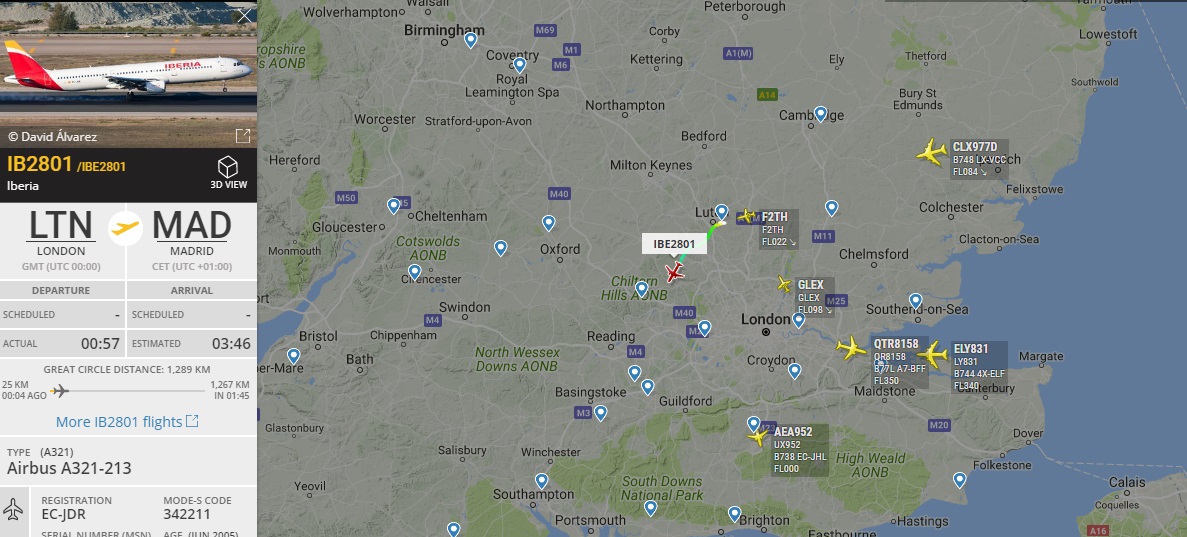The image size is (1187, 537).
Task: Select the GLEX aircraft icon
Action: pos(784,285)
